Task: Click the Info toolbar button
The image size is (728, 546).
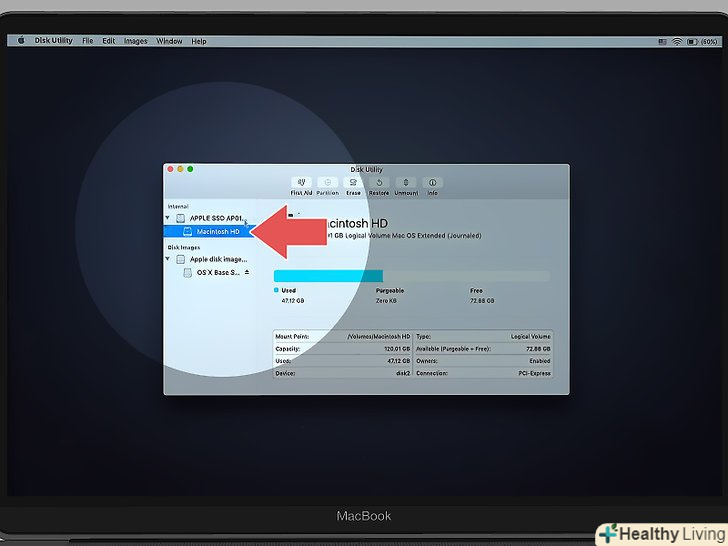Action: [432, 187]
